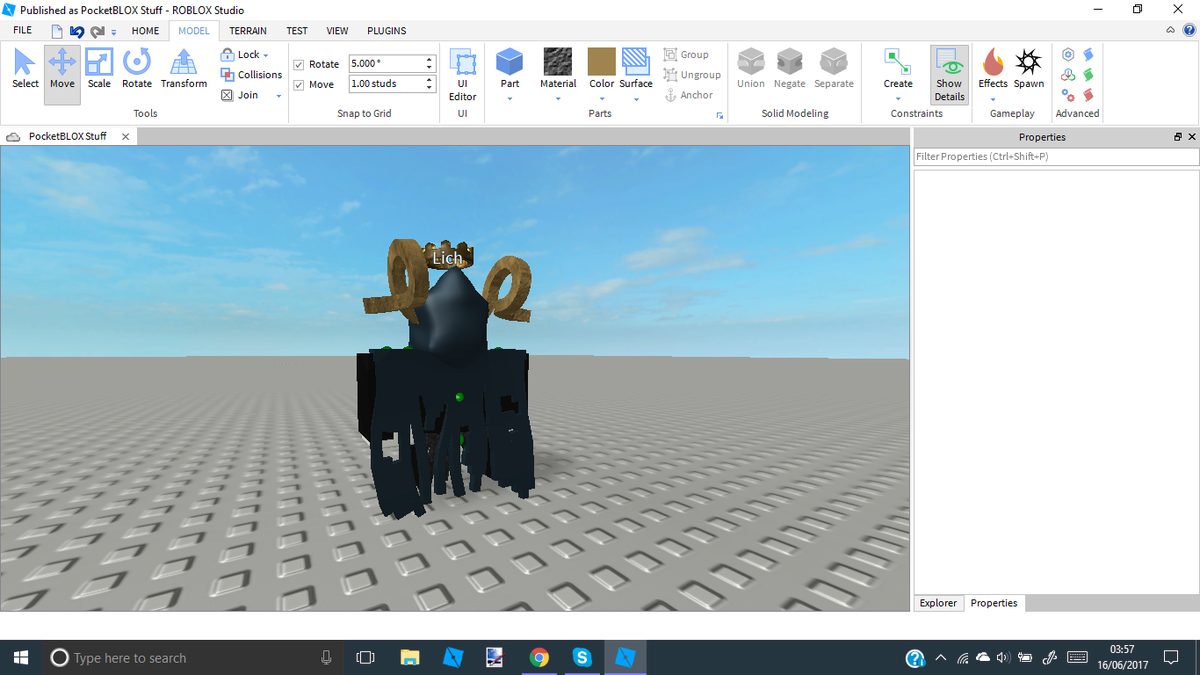Decrease the move studs value stepper
The height and width of the screenshot is (675, 1200).
point(430,89)
